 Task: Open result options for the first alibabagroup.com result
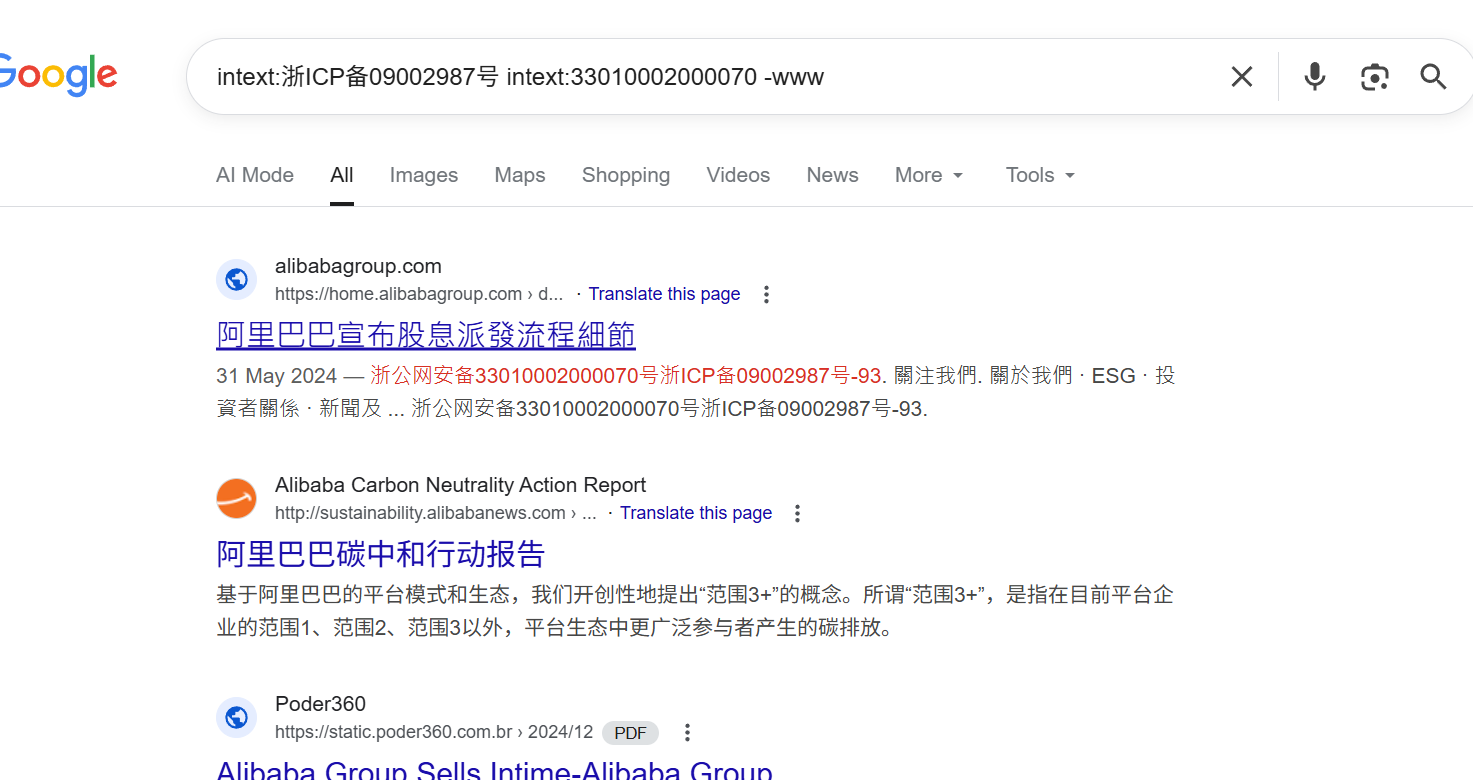click(x=766, y=294)
